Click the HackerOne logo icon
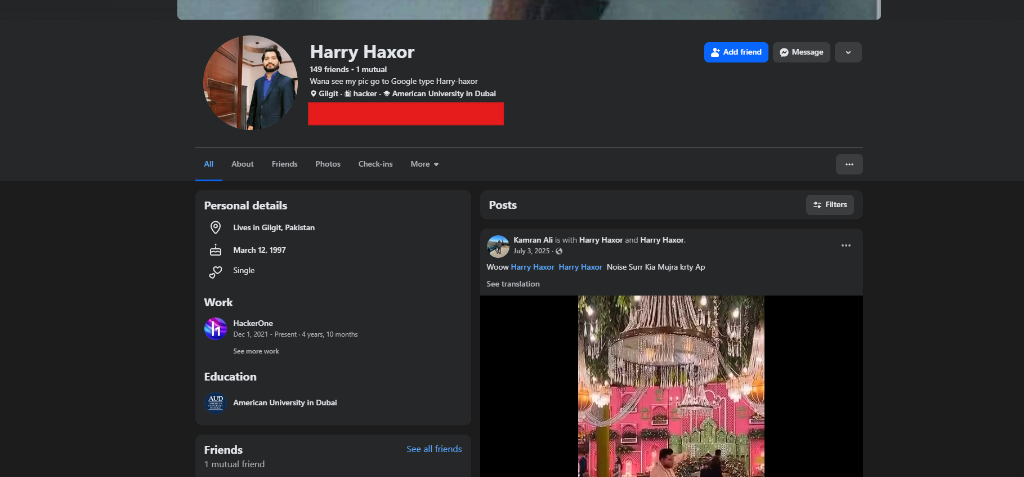Image resolution: width=1024 pixels, height=477 pixels. tap(216, 328)
